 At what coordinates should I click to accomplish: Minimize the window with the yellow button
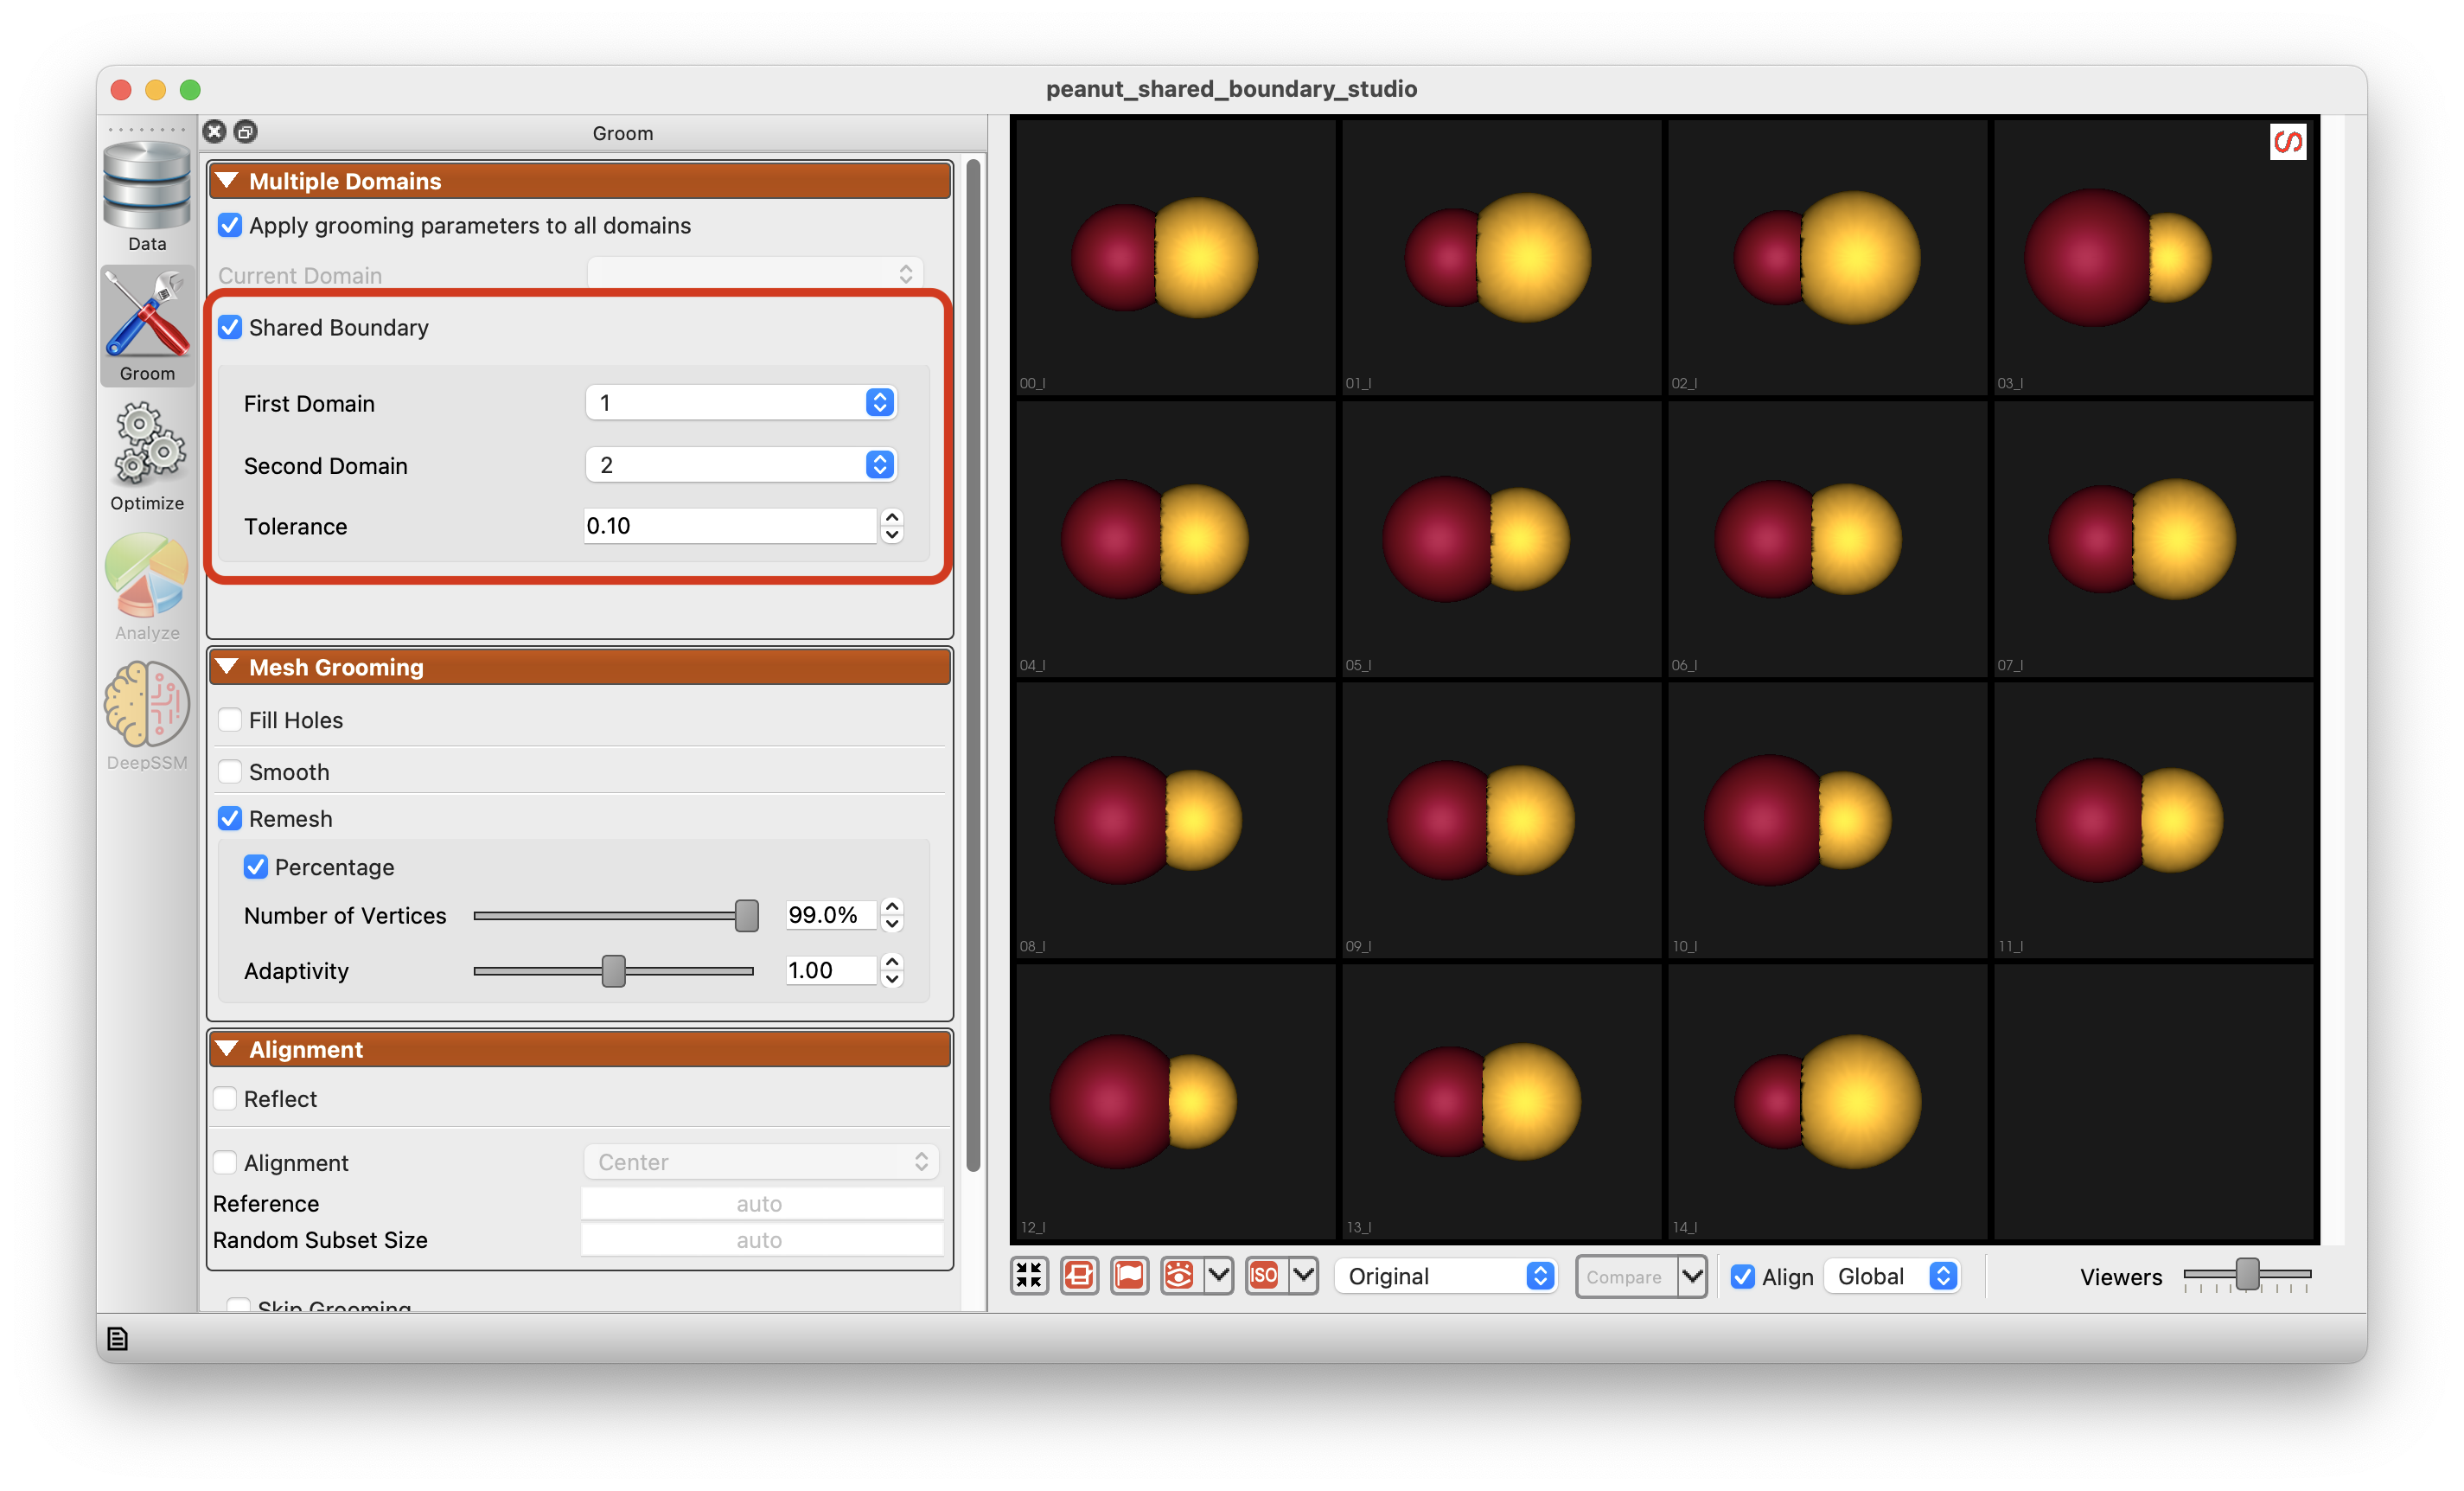click(x=155, y=90)
